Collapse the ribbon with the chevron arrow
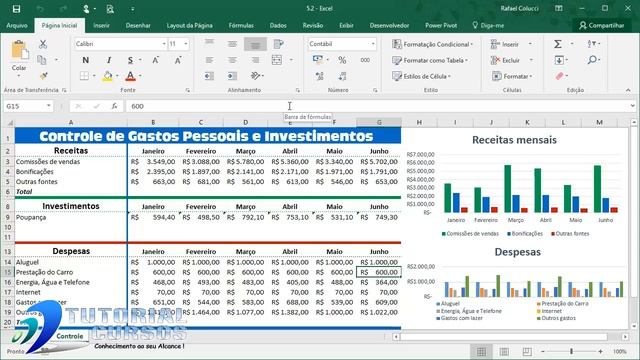 coord(628,90)
